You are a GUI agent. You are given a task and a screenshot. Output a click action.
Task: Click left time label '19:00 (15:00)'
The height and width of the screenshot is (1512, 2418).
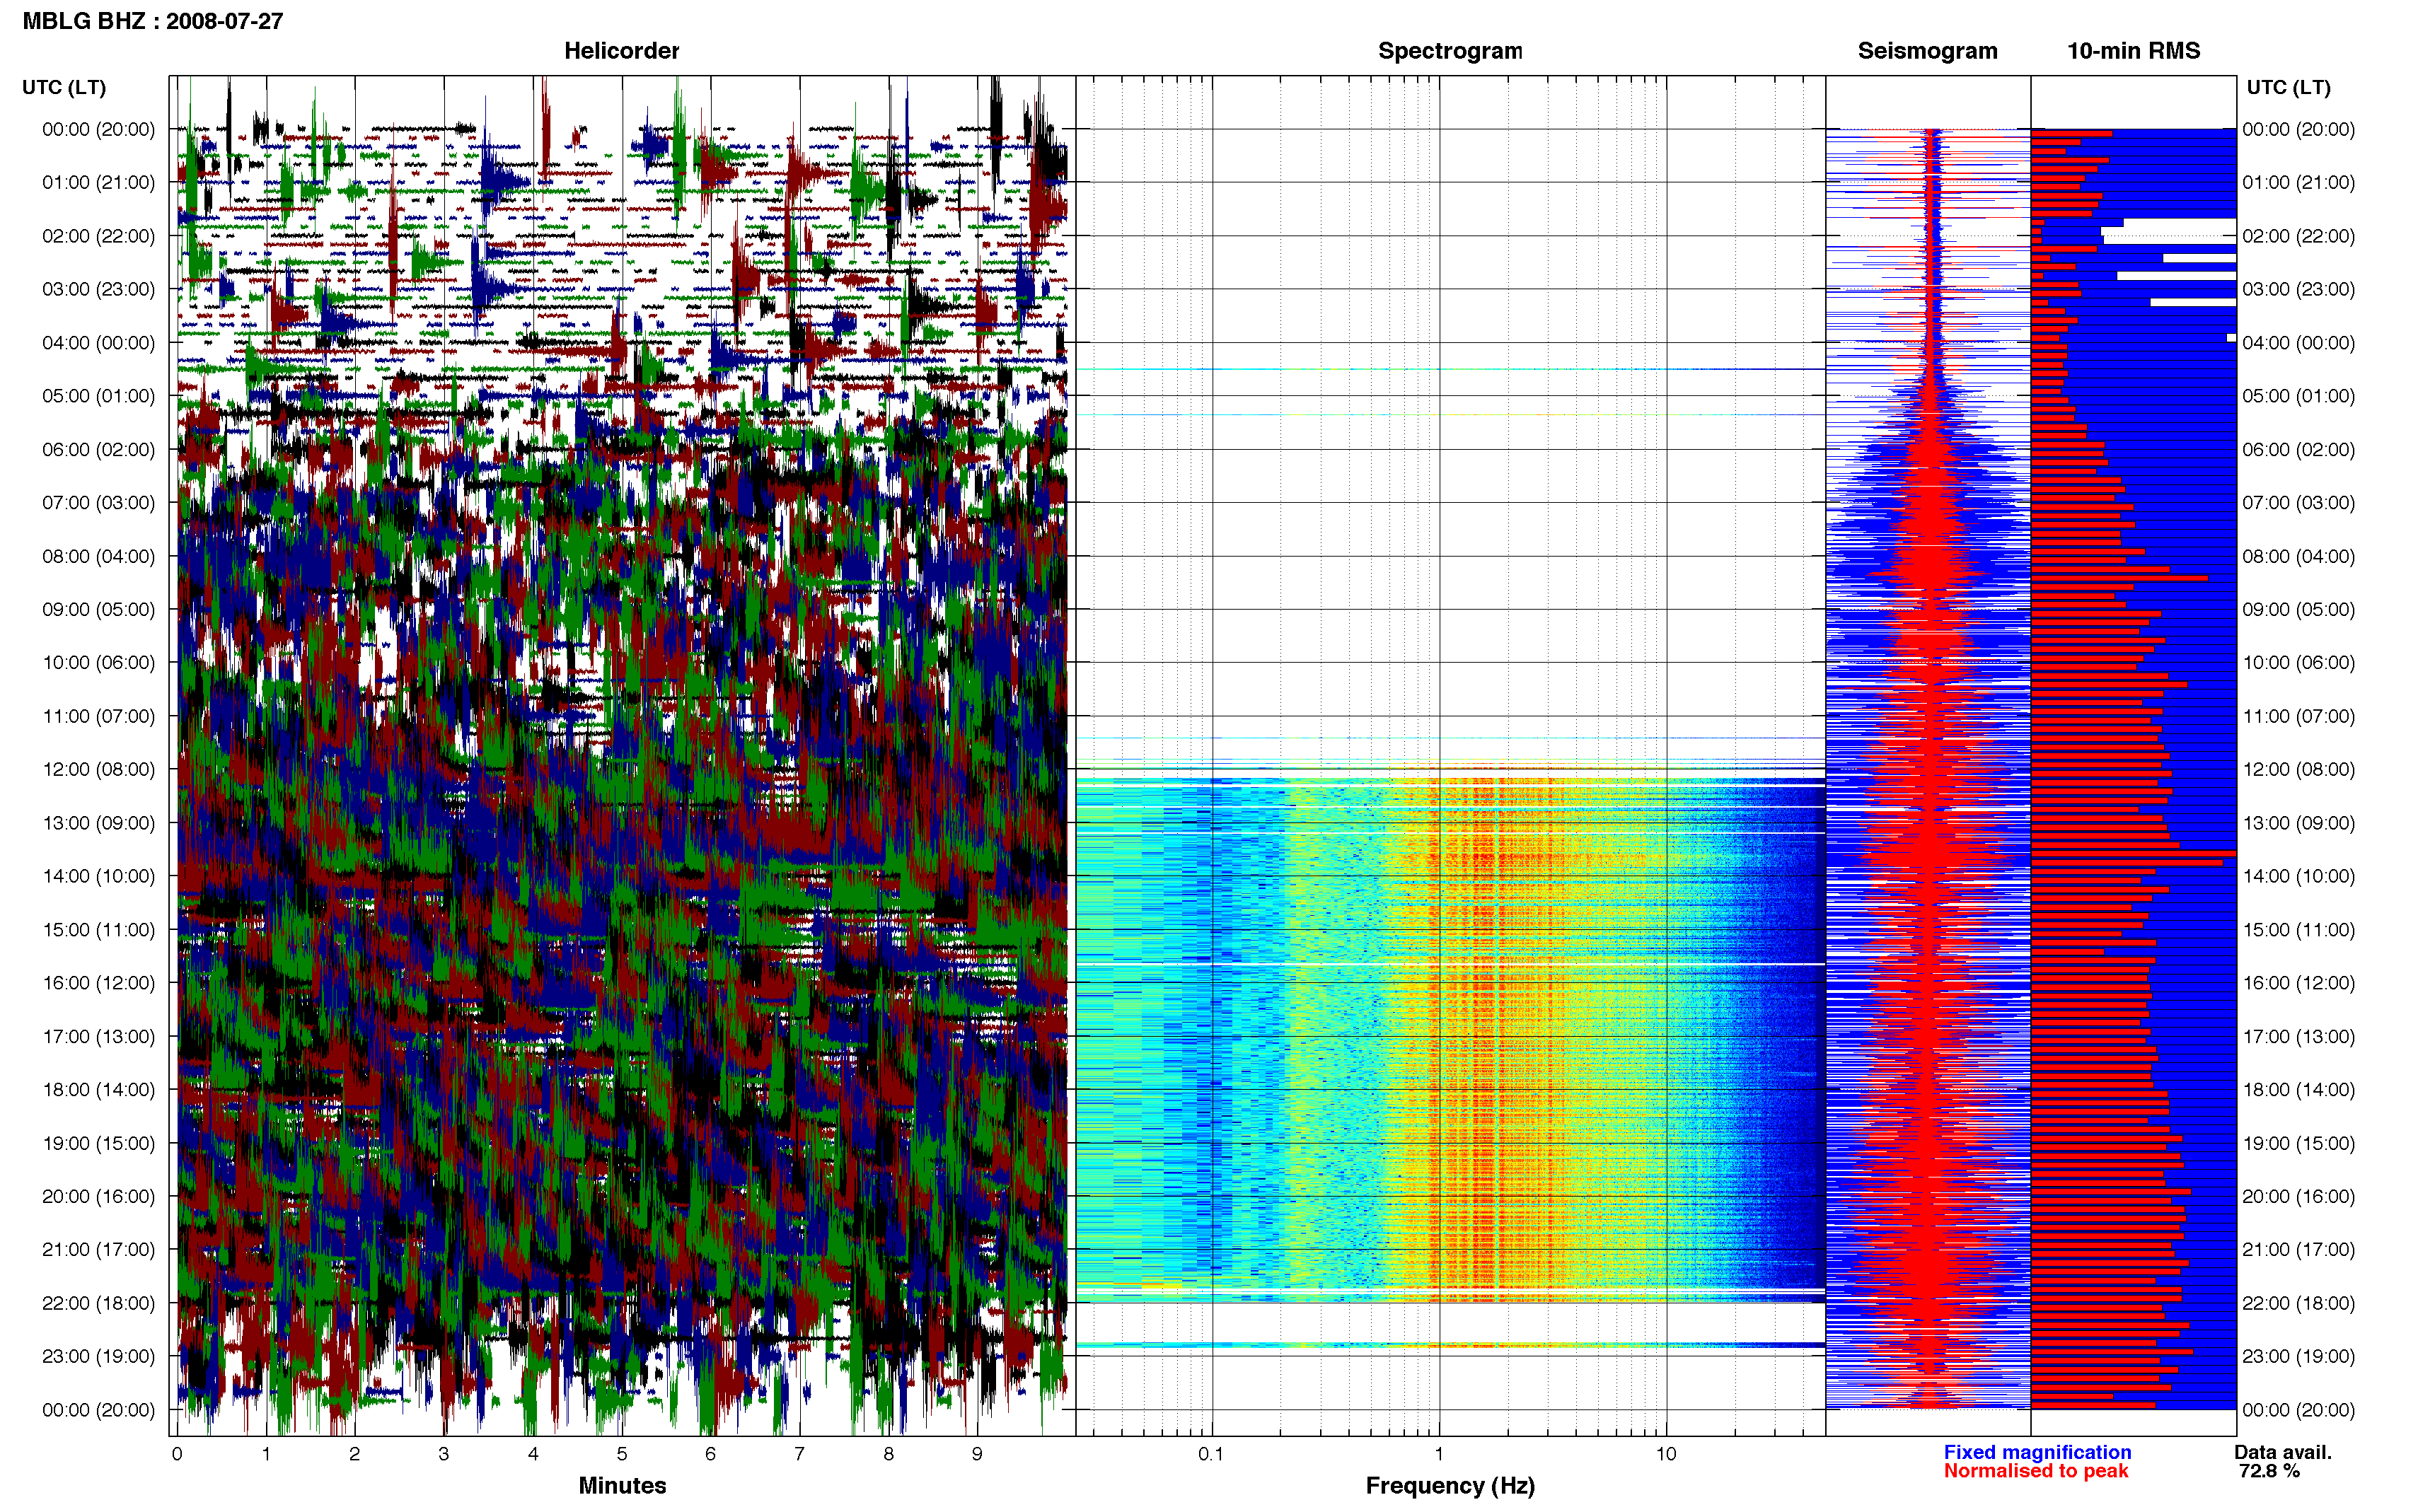tap(99, 1143)
